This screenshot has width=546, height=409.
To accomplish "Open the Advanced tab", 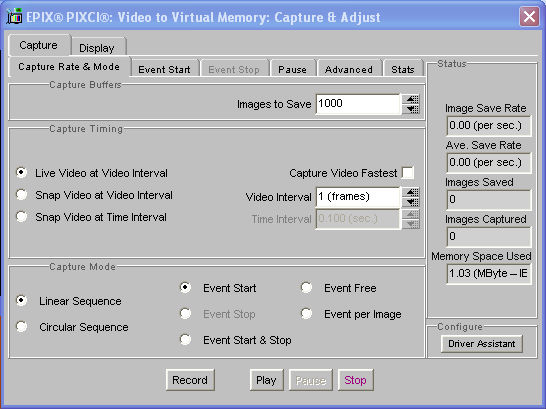I will pos(349,69).
